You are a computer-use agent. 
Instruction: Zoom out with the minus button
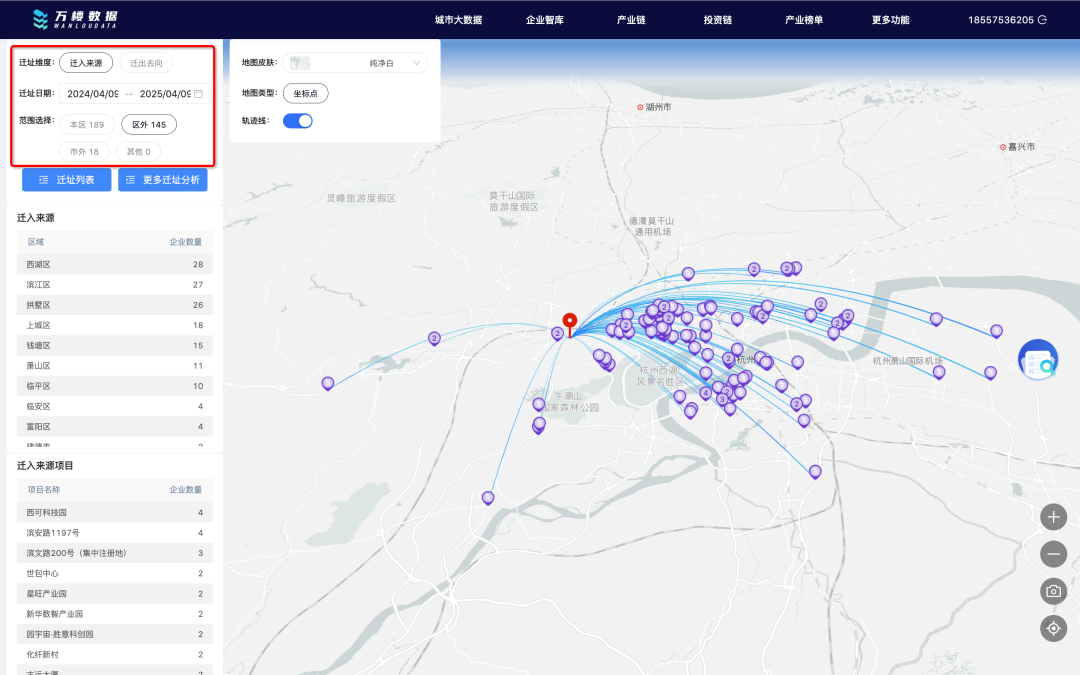pos(1053,554)
